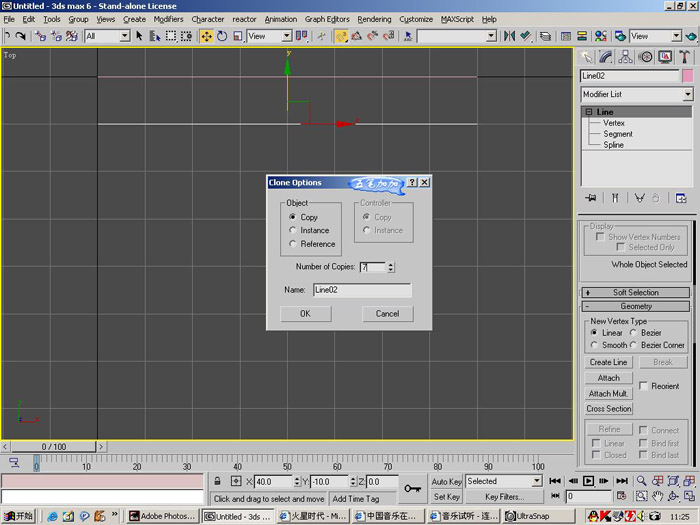Screen dimensions: 700x525
Task: Activate Select and Scale tool
Action: coord(238,36)
